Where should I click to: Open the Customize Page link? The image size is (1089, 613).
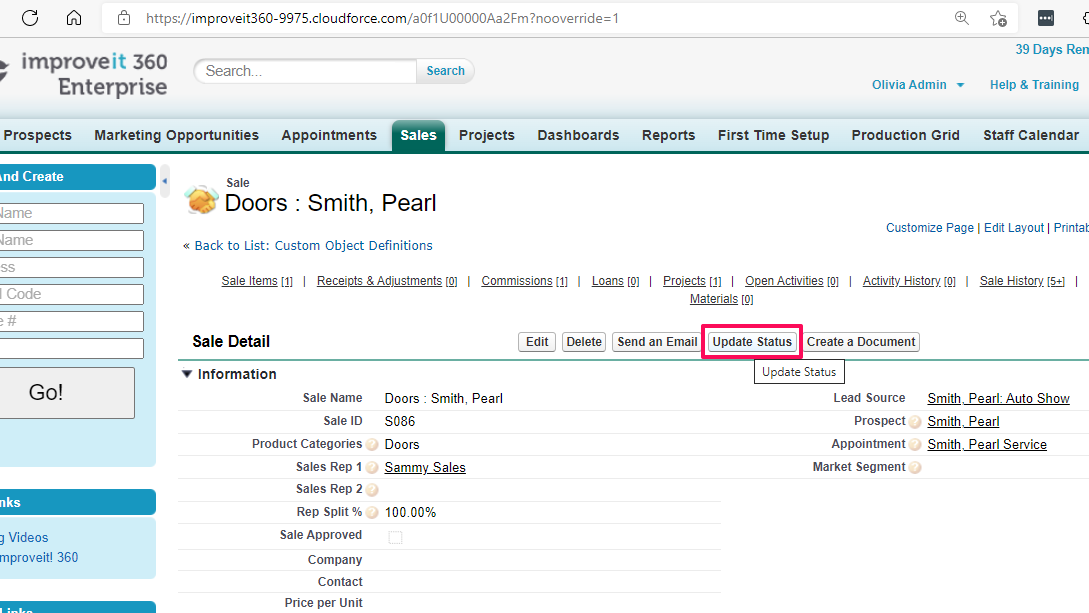(x=930, y=228)
